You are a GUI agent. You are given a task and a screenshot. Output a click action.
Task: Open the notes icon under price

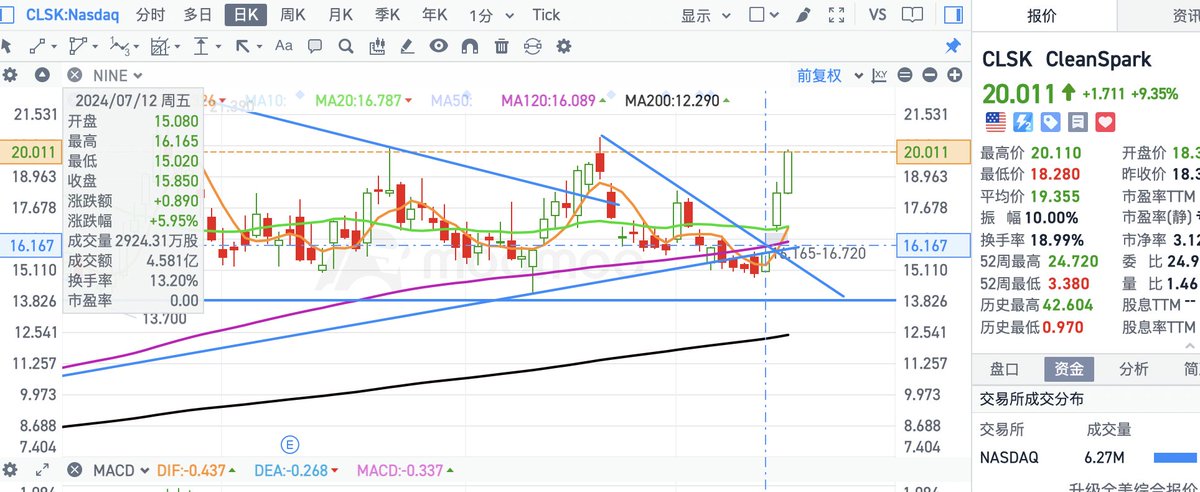click(1077, 122)
